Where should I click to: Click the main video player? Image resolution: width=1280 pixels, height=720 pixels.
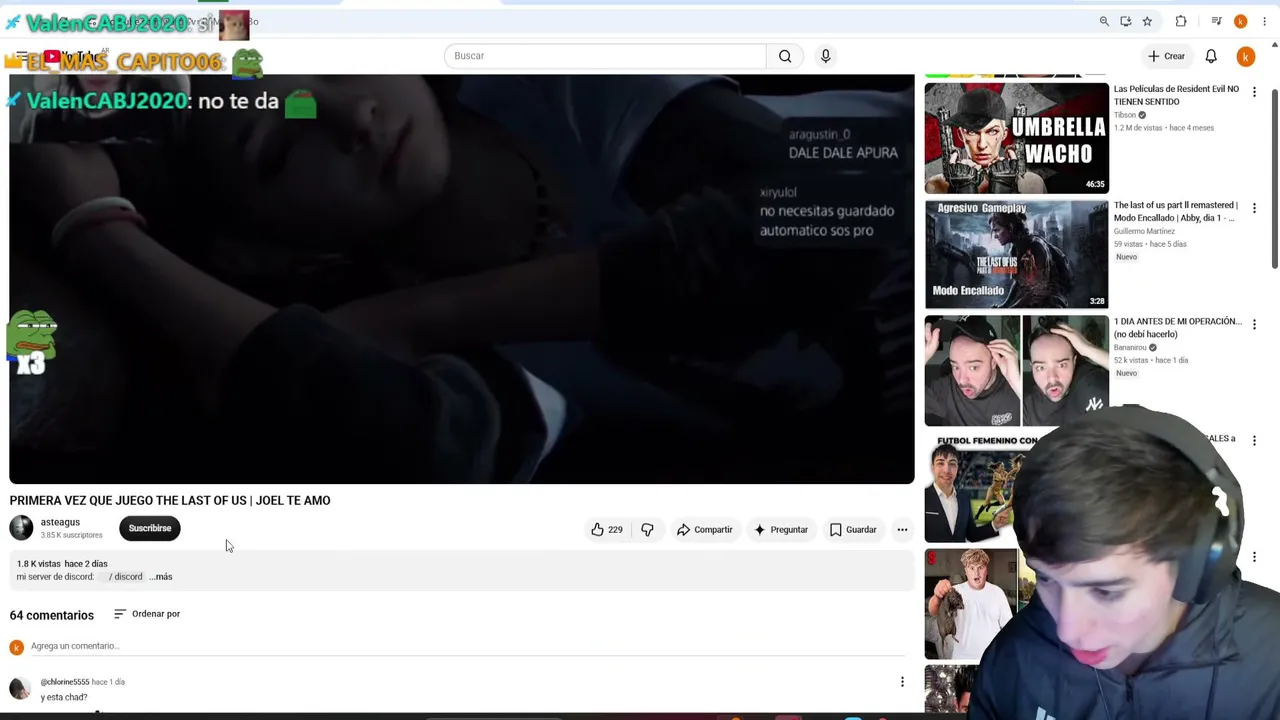point(462,279)
